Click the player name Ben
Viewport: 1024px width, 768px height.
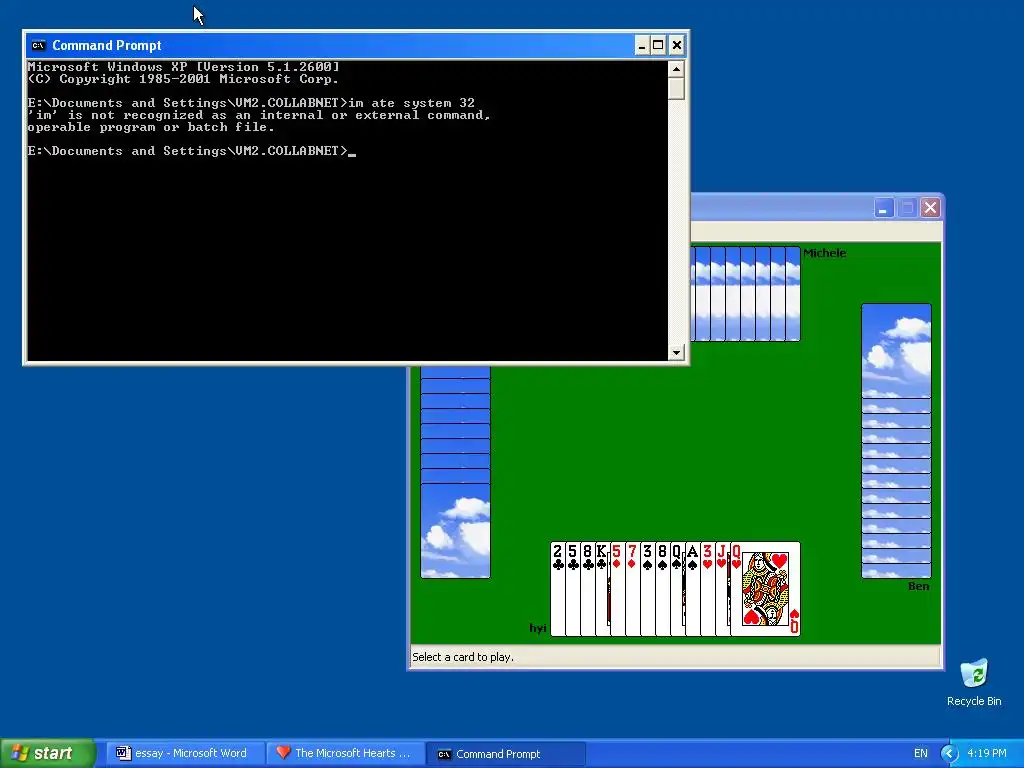pos(918,586)
